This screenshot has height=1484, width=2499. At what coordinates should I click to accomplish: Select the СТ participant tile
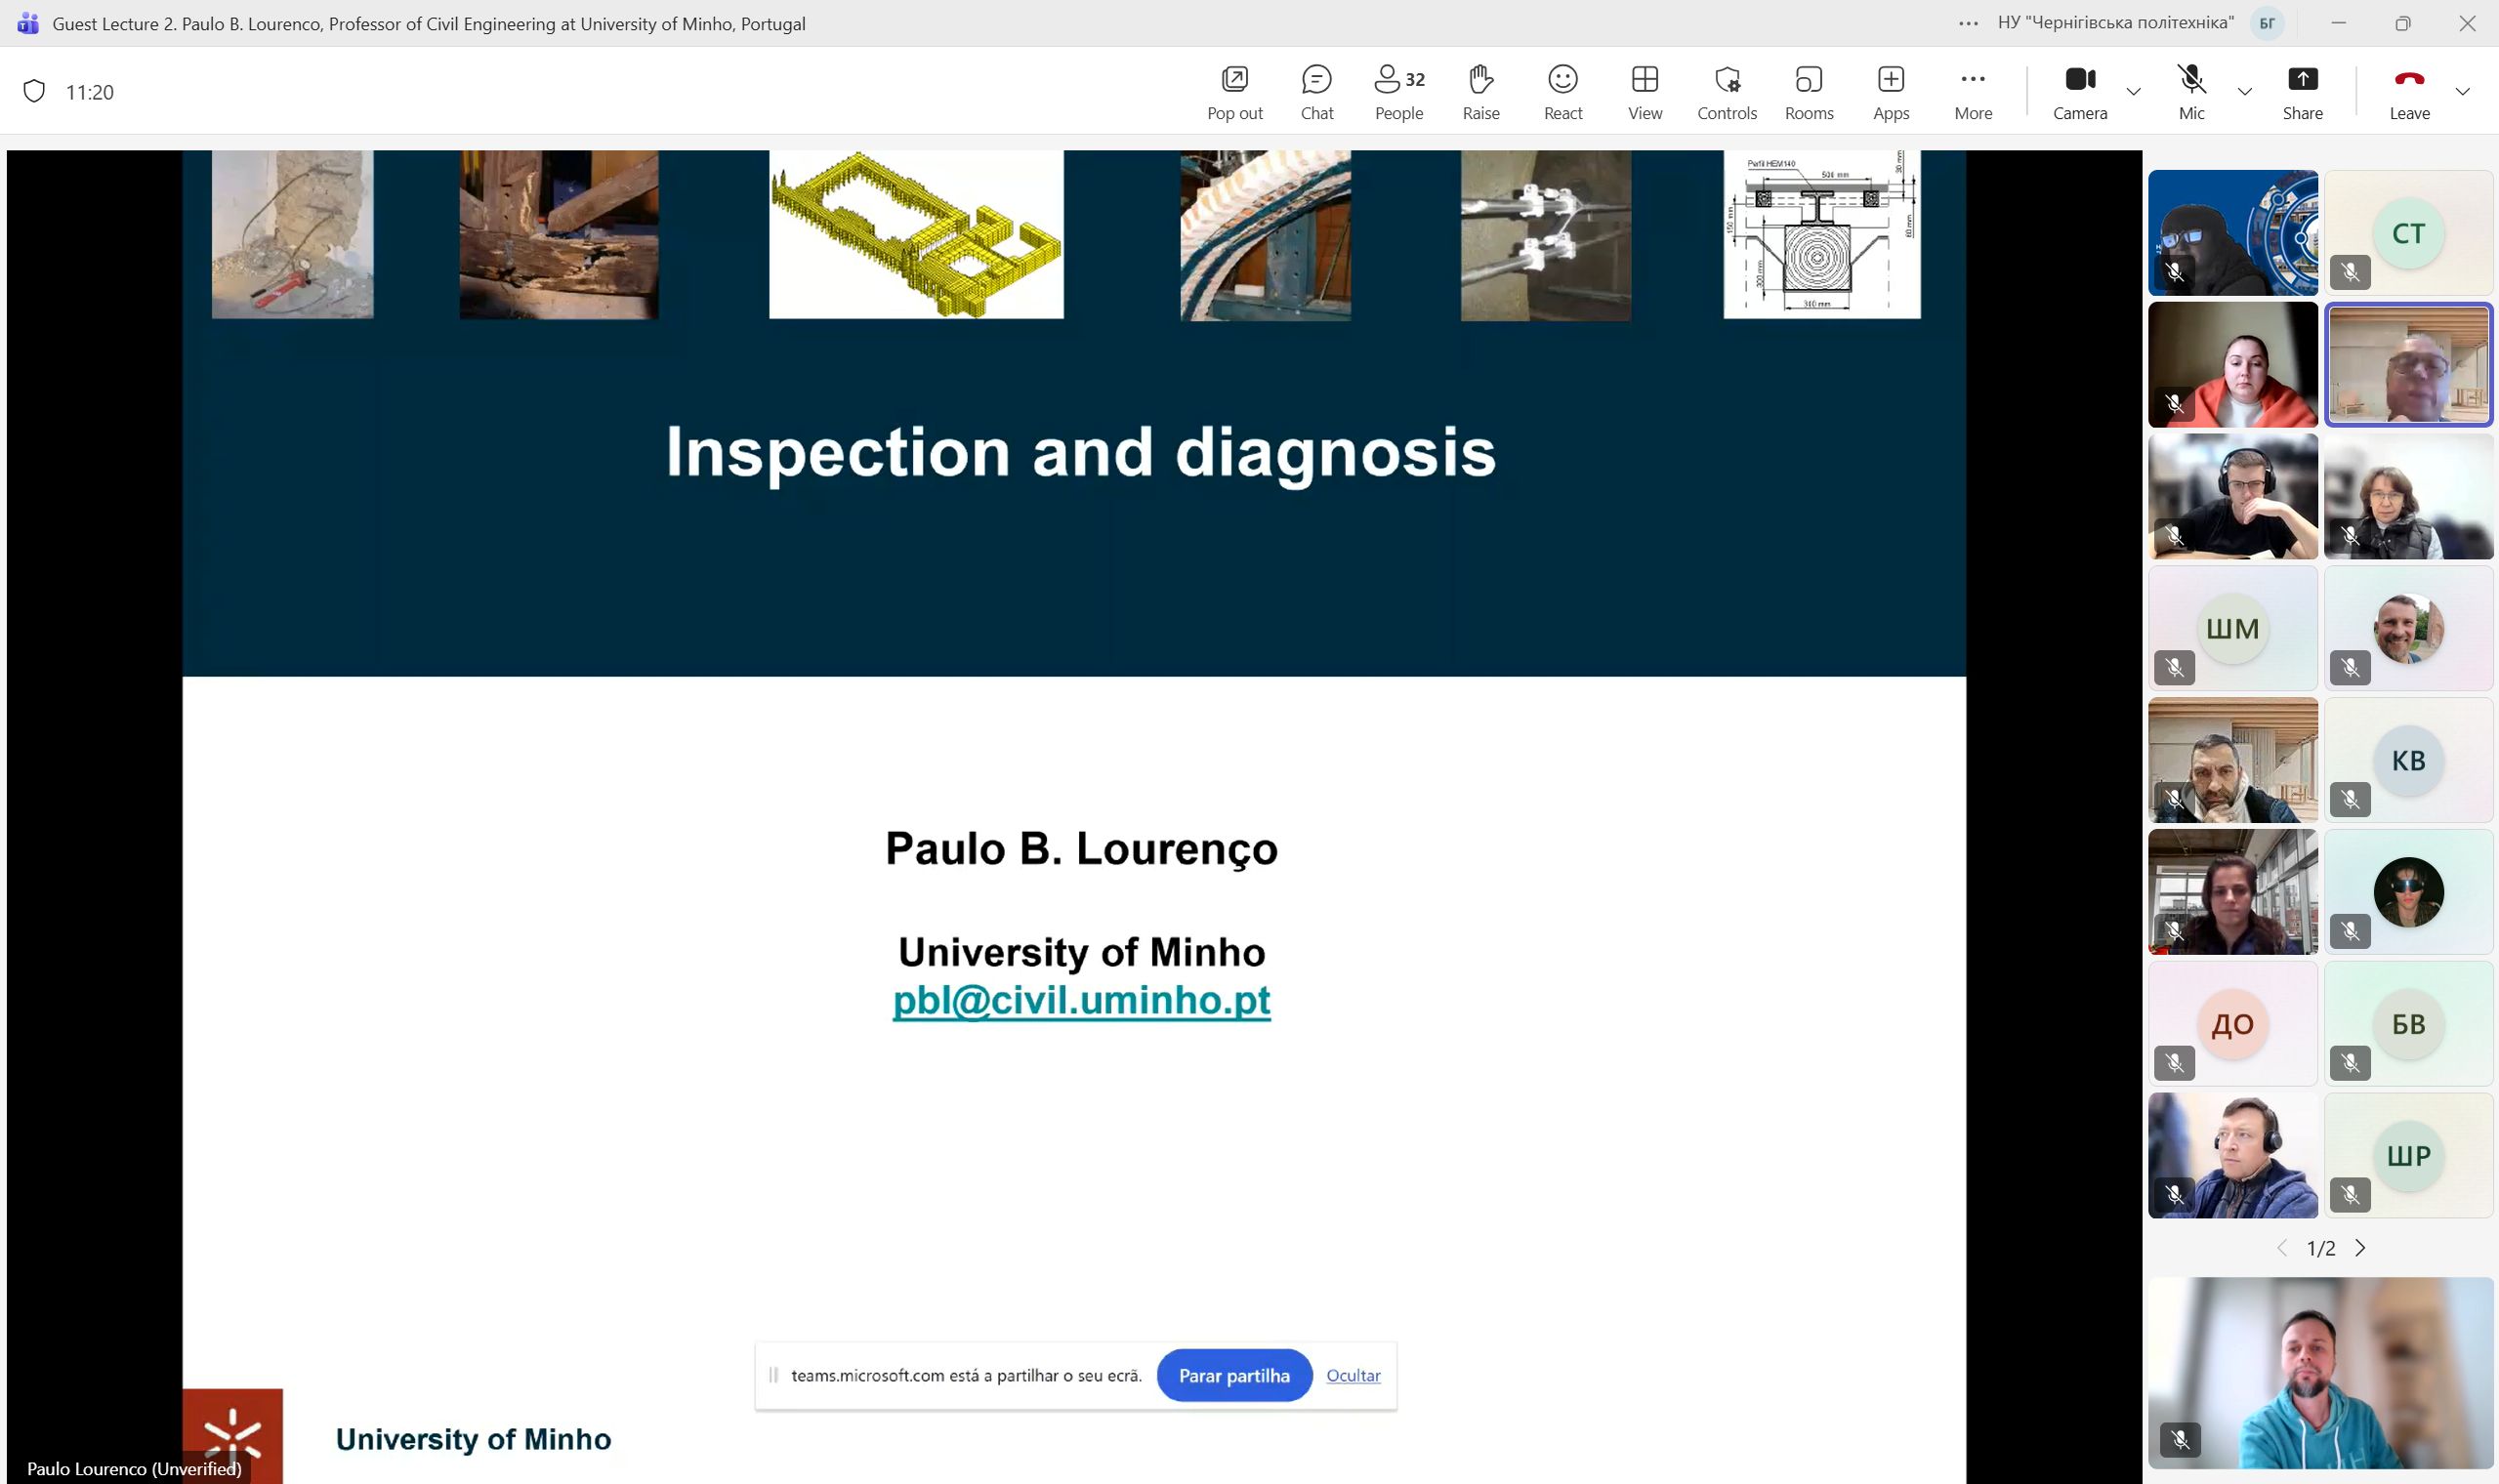tap(2407, 232)
